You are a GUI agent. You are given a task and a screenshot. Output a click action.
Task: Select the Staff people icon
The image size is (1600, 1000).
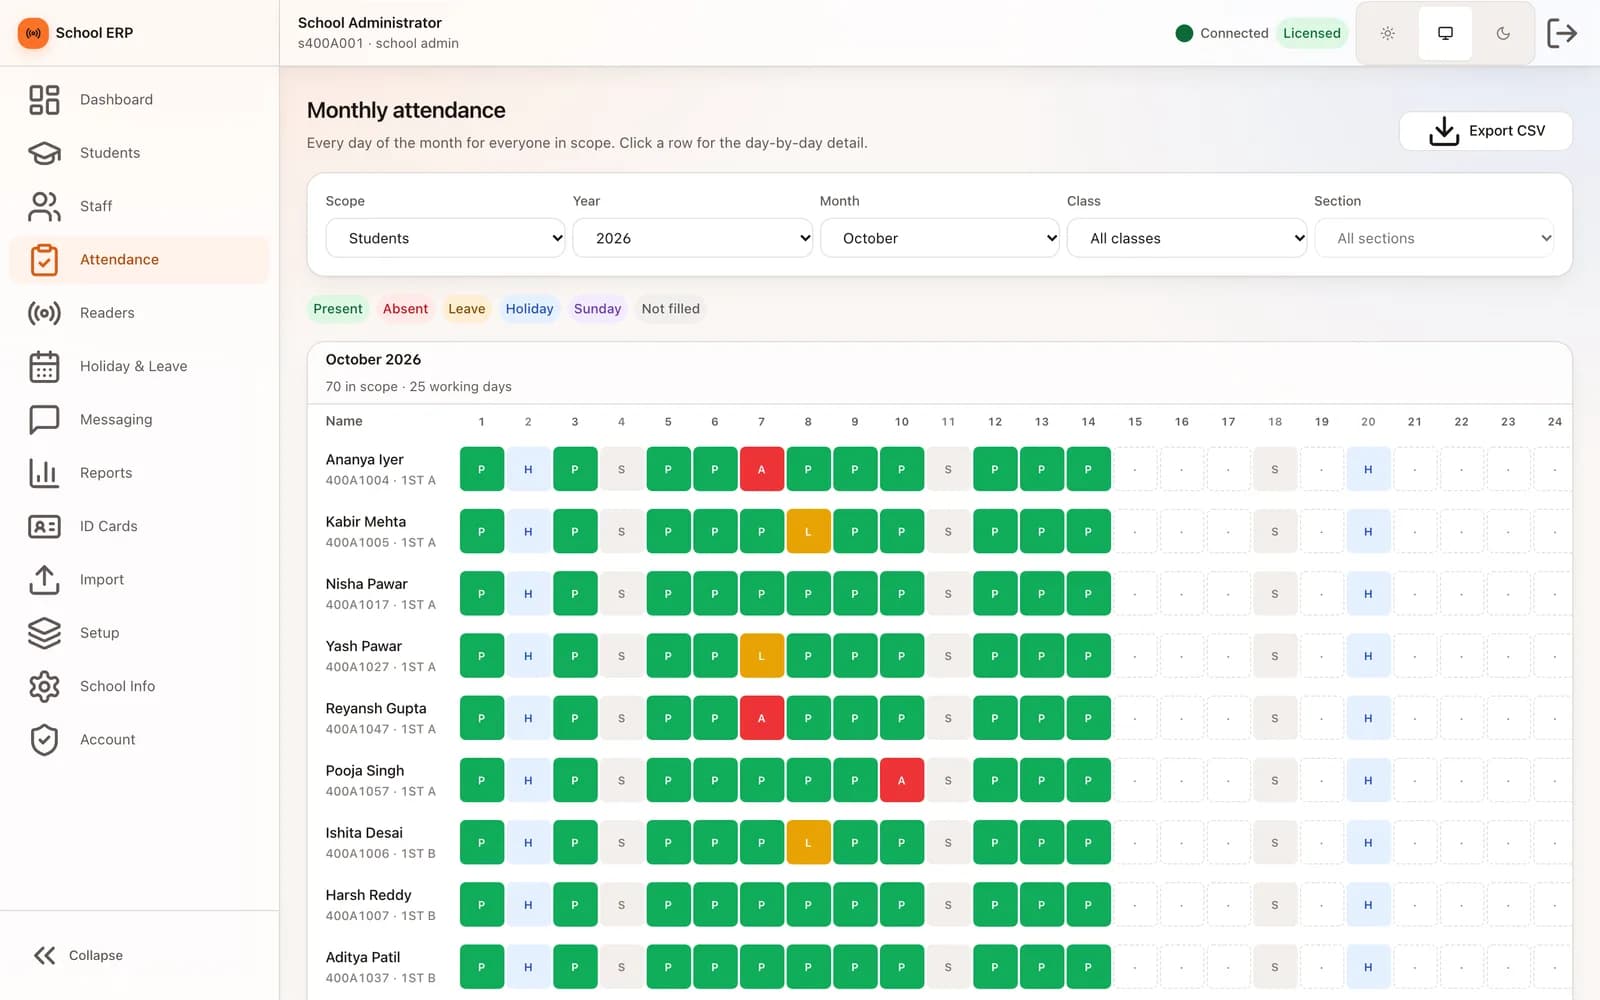click(44, 206)
